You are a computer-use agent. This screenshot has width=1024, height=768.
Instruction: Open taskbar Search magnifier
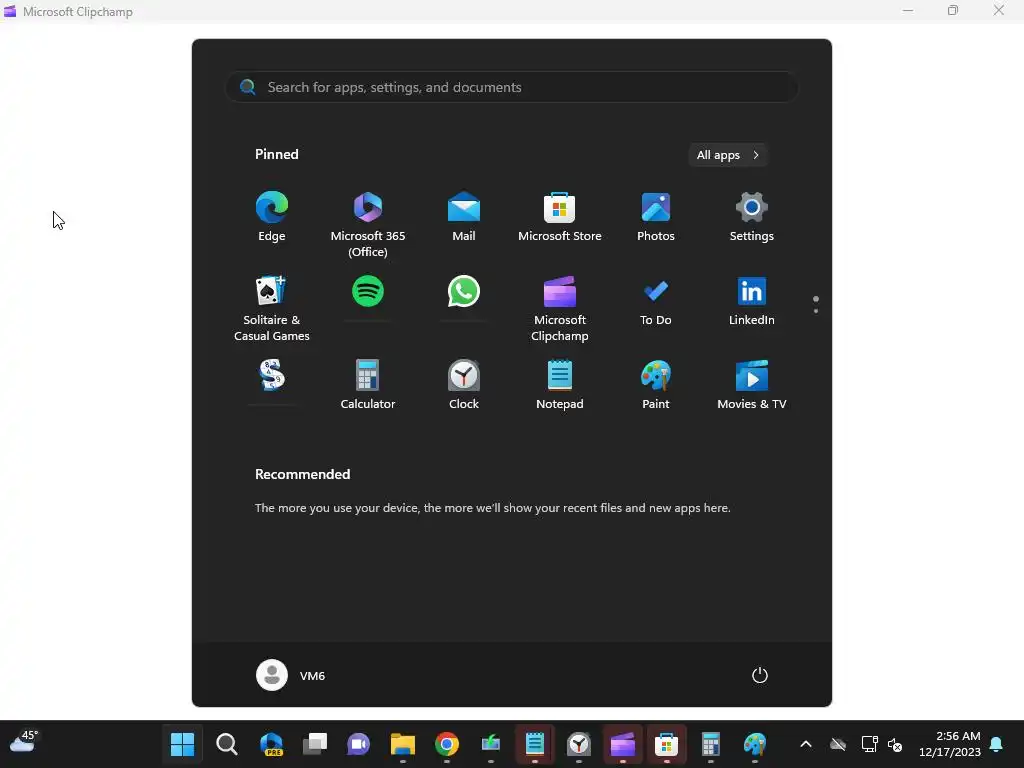[x=227, y=744]
